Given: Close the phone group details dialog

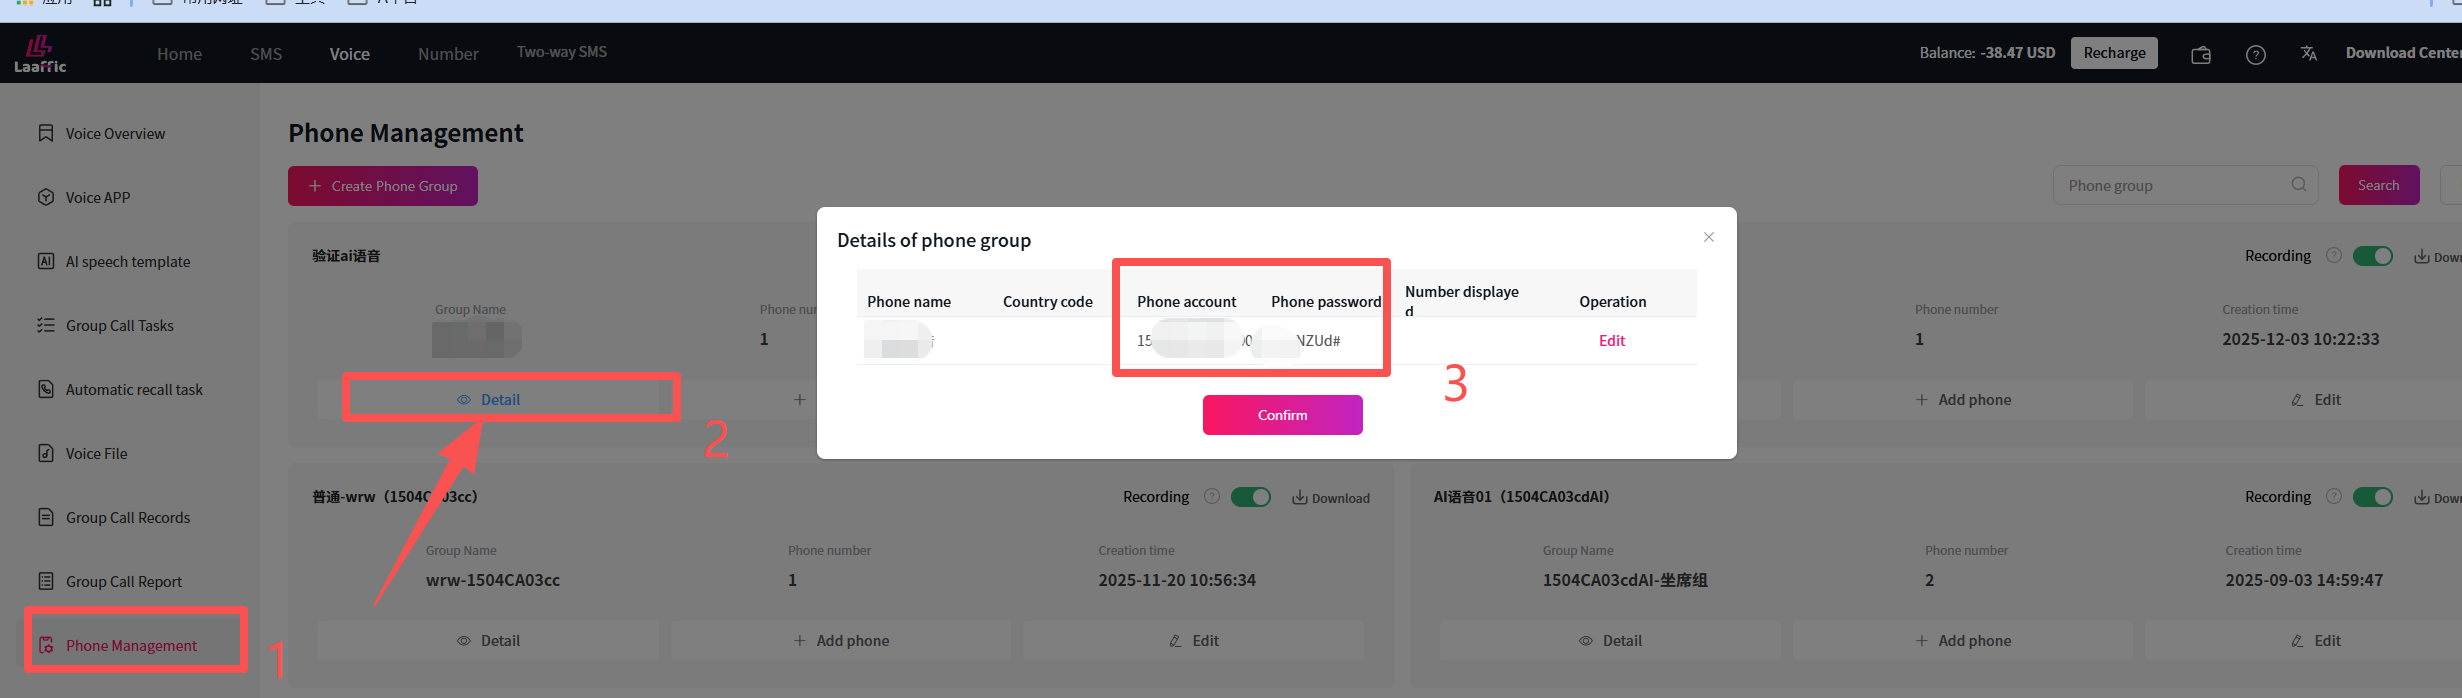Looking at the screenshot, I should (1709, 237).
